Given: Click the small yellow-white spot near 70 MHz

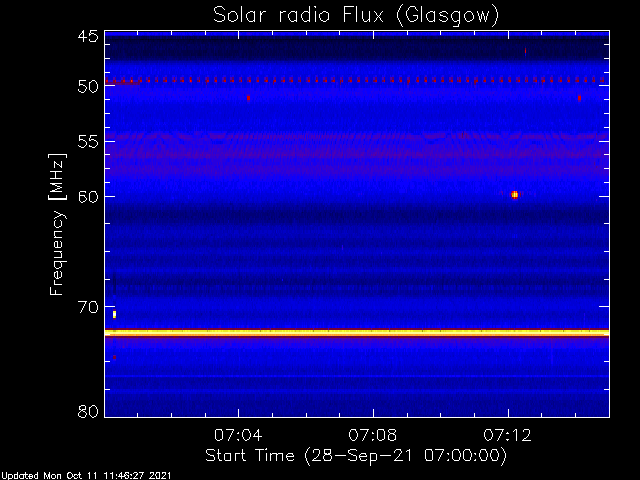Looking at the screenshot, I should click(115, 314).
